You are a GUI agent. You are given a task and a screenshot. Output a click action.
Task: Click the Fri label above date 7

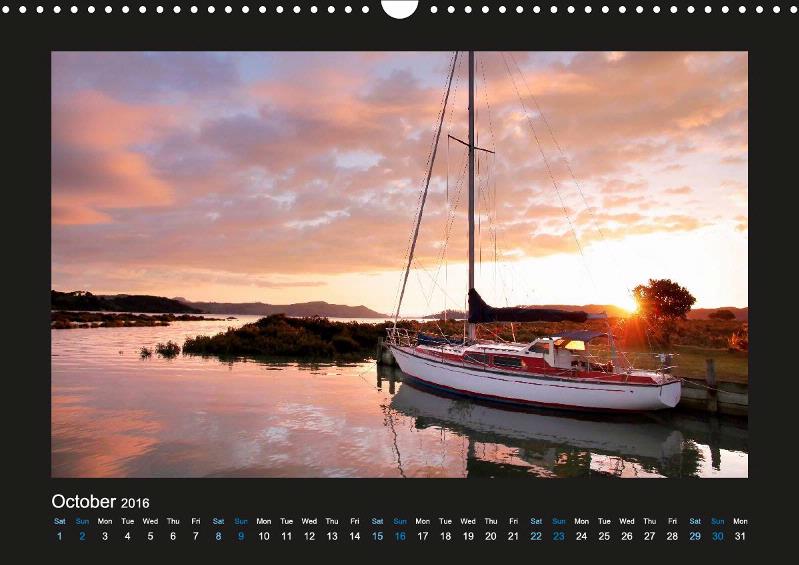(x=196, y=521)
